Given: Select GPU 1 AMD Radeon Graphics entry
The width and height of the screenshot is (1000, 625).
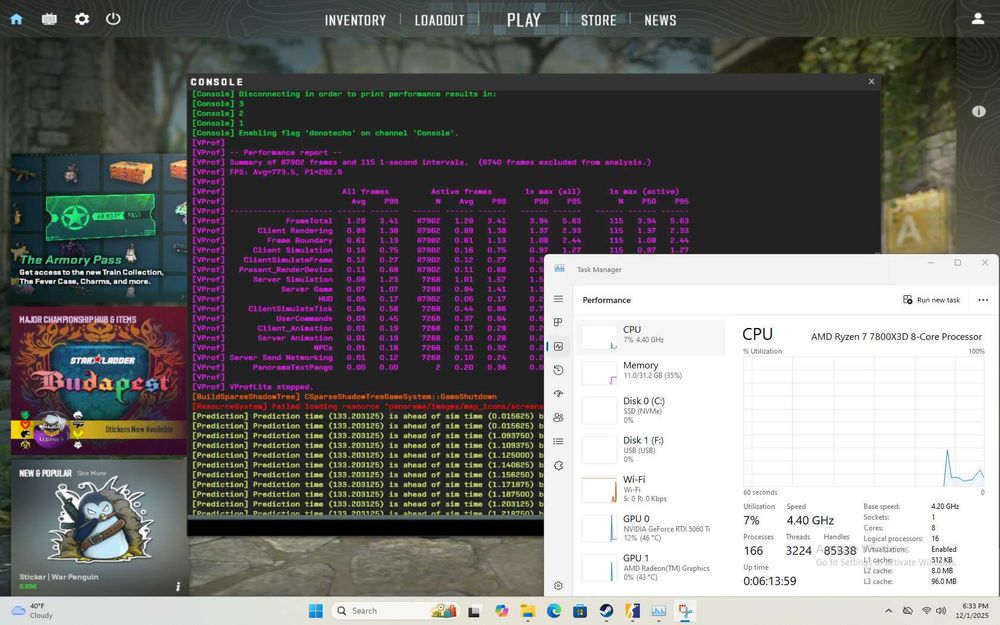Looking at the screenshot, I should [x=651, y=568].
